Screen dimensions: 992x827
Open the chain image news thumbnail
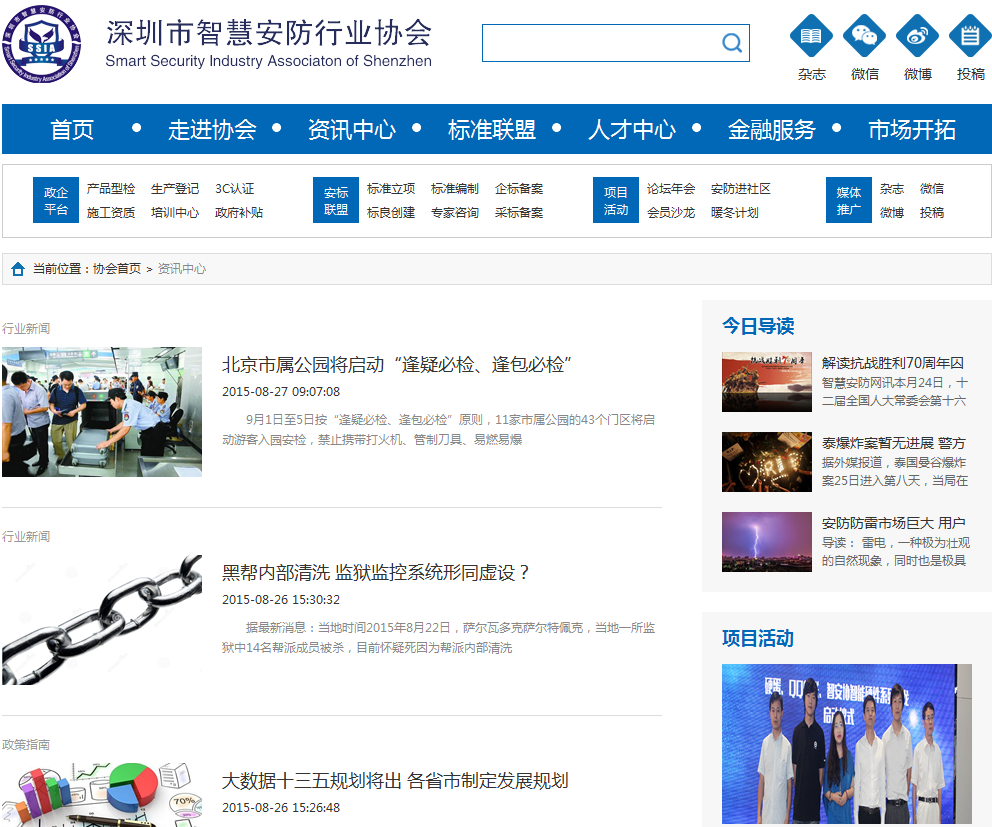pos(102,620)
